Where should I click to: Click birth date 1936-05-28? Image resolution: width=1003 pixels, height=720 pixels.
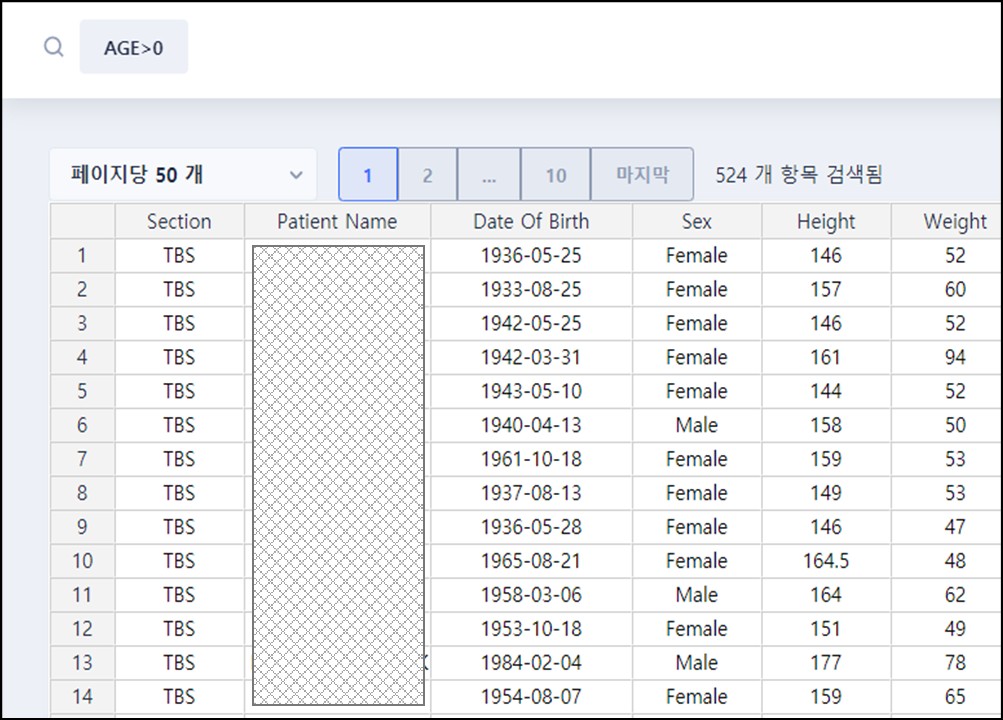(531, 527)
